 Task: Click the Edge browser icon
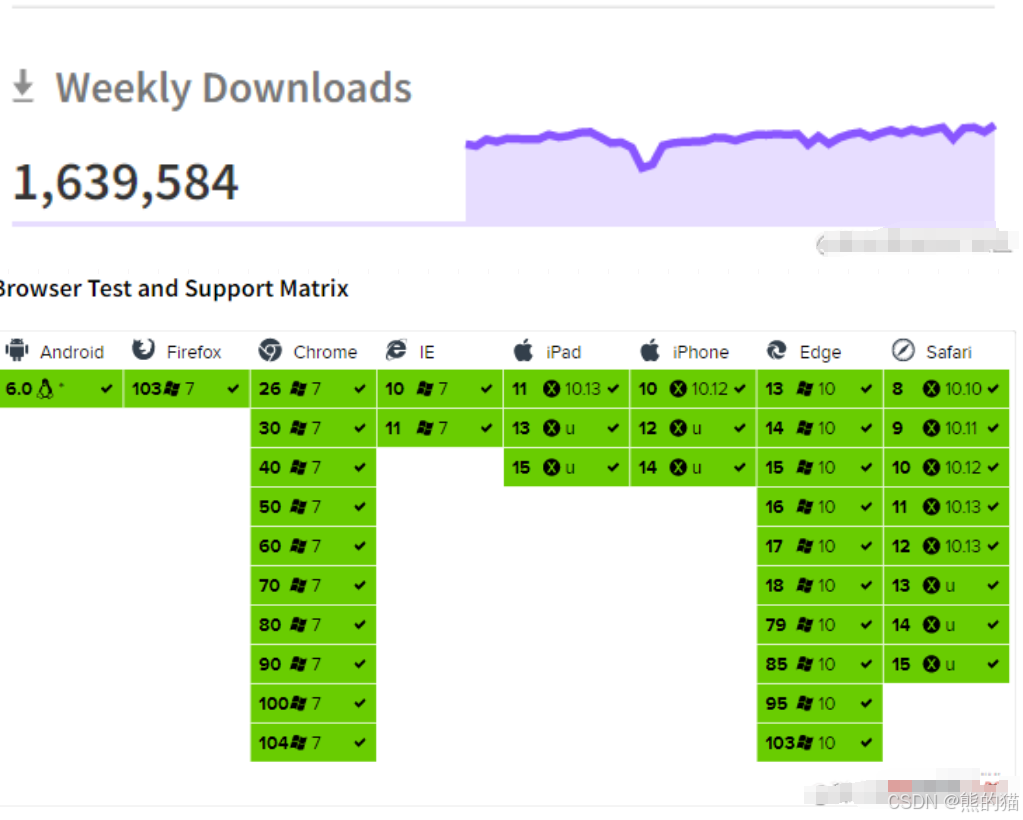[776, 351]
